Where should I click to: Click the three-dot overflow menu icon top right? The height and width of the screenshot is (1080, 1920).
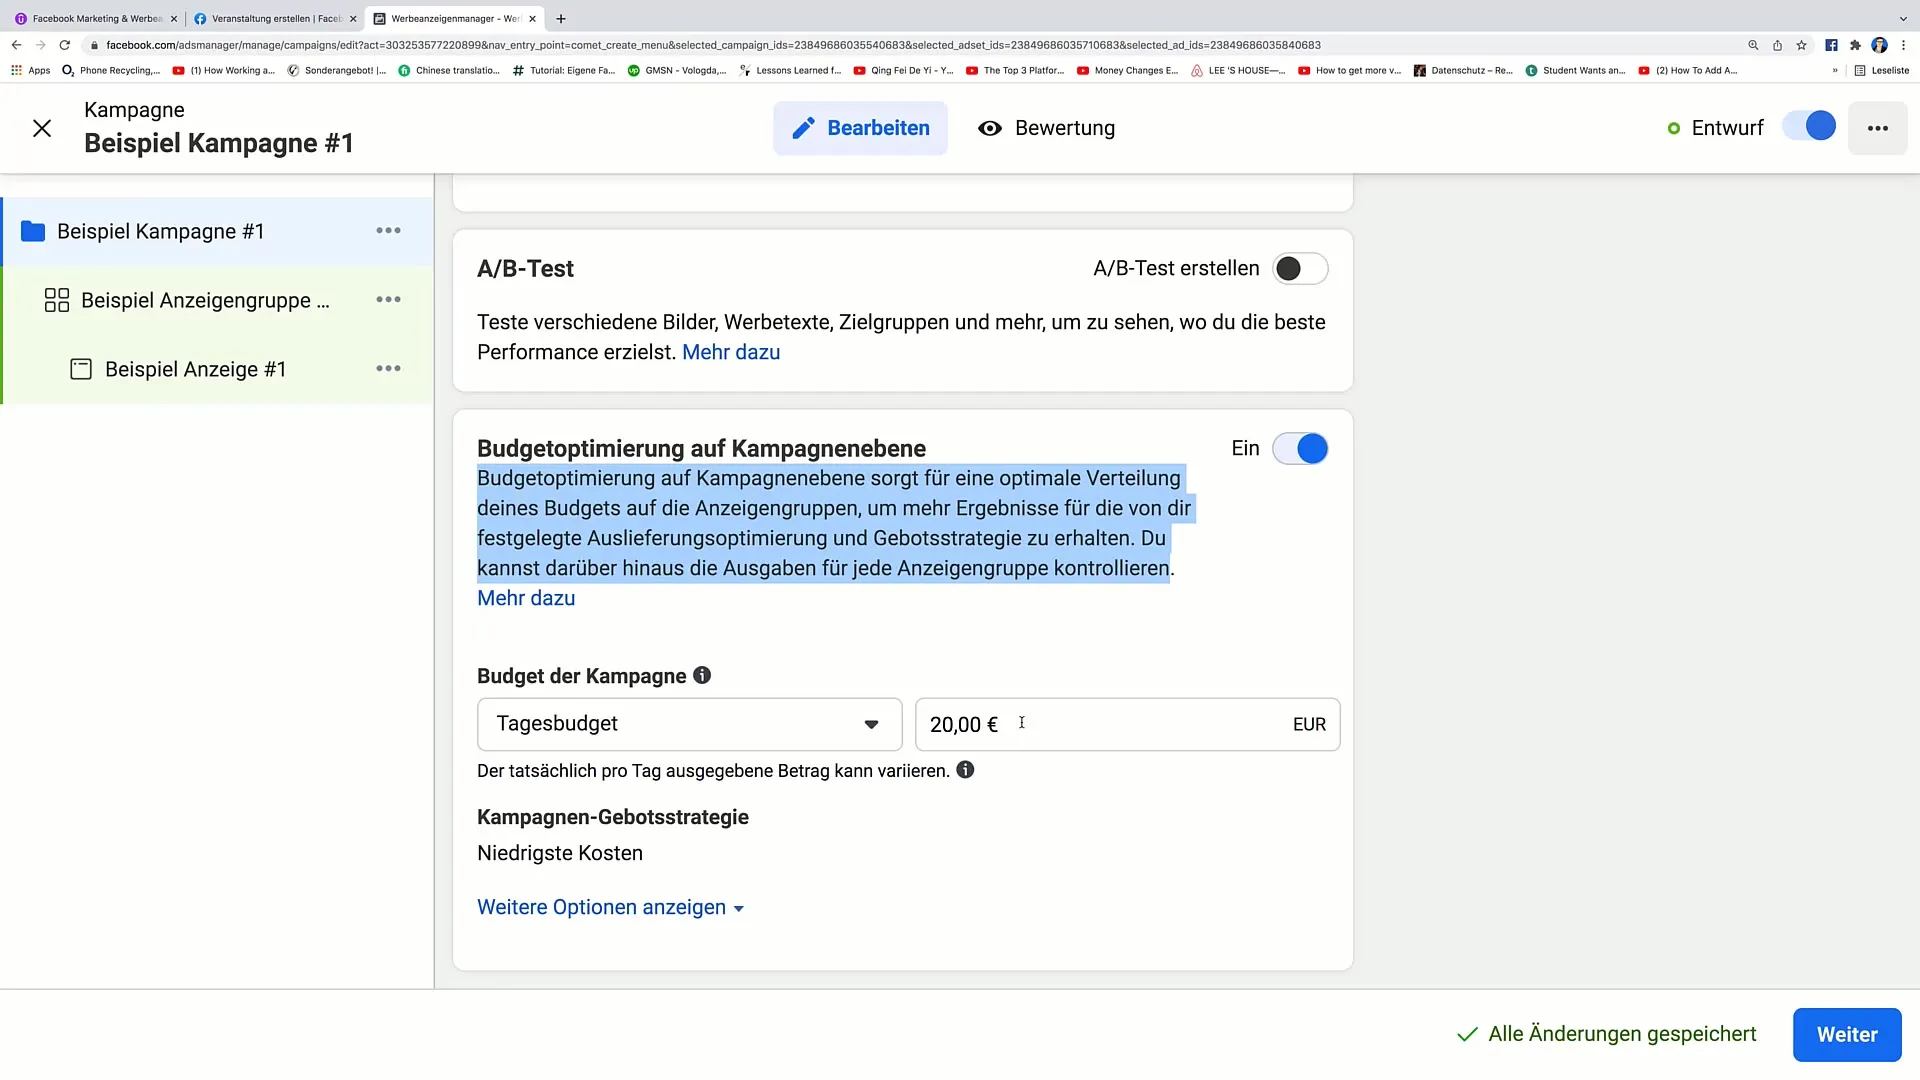point(1880,128)
